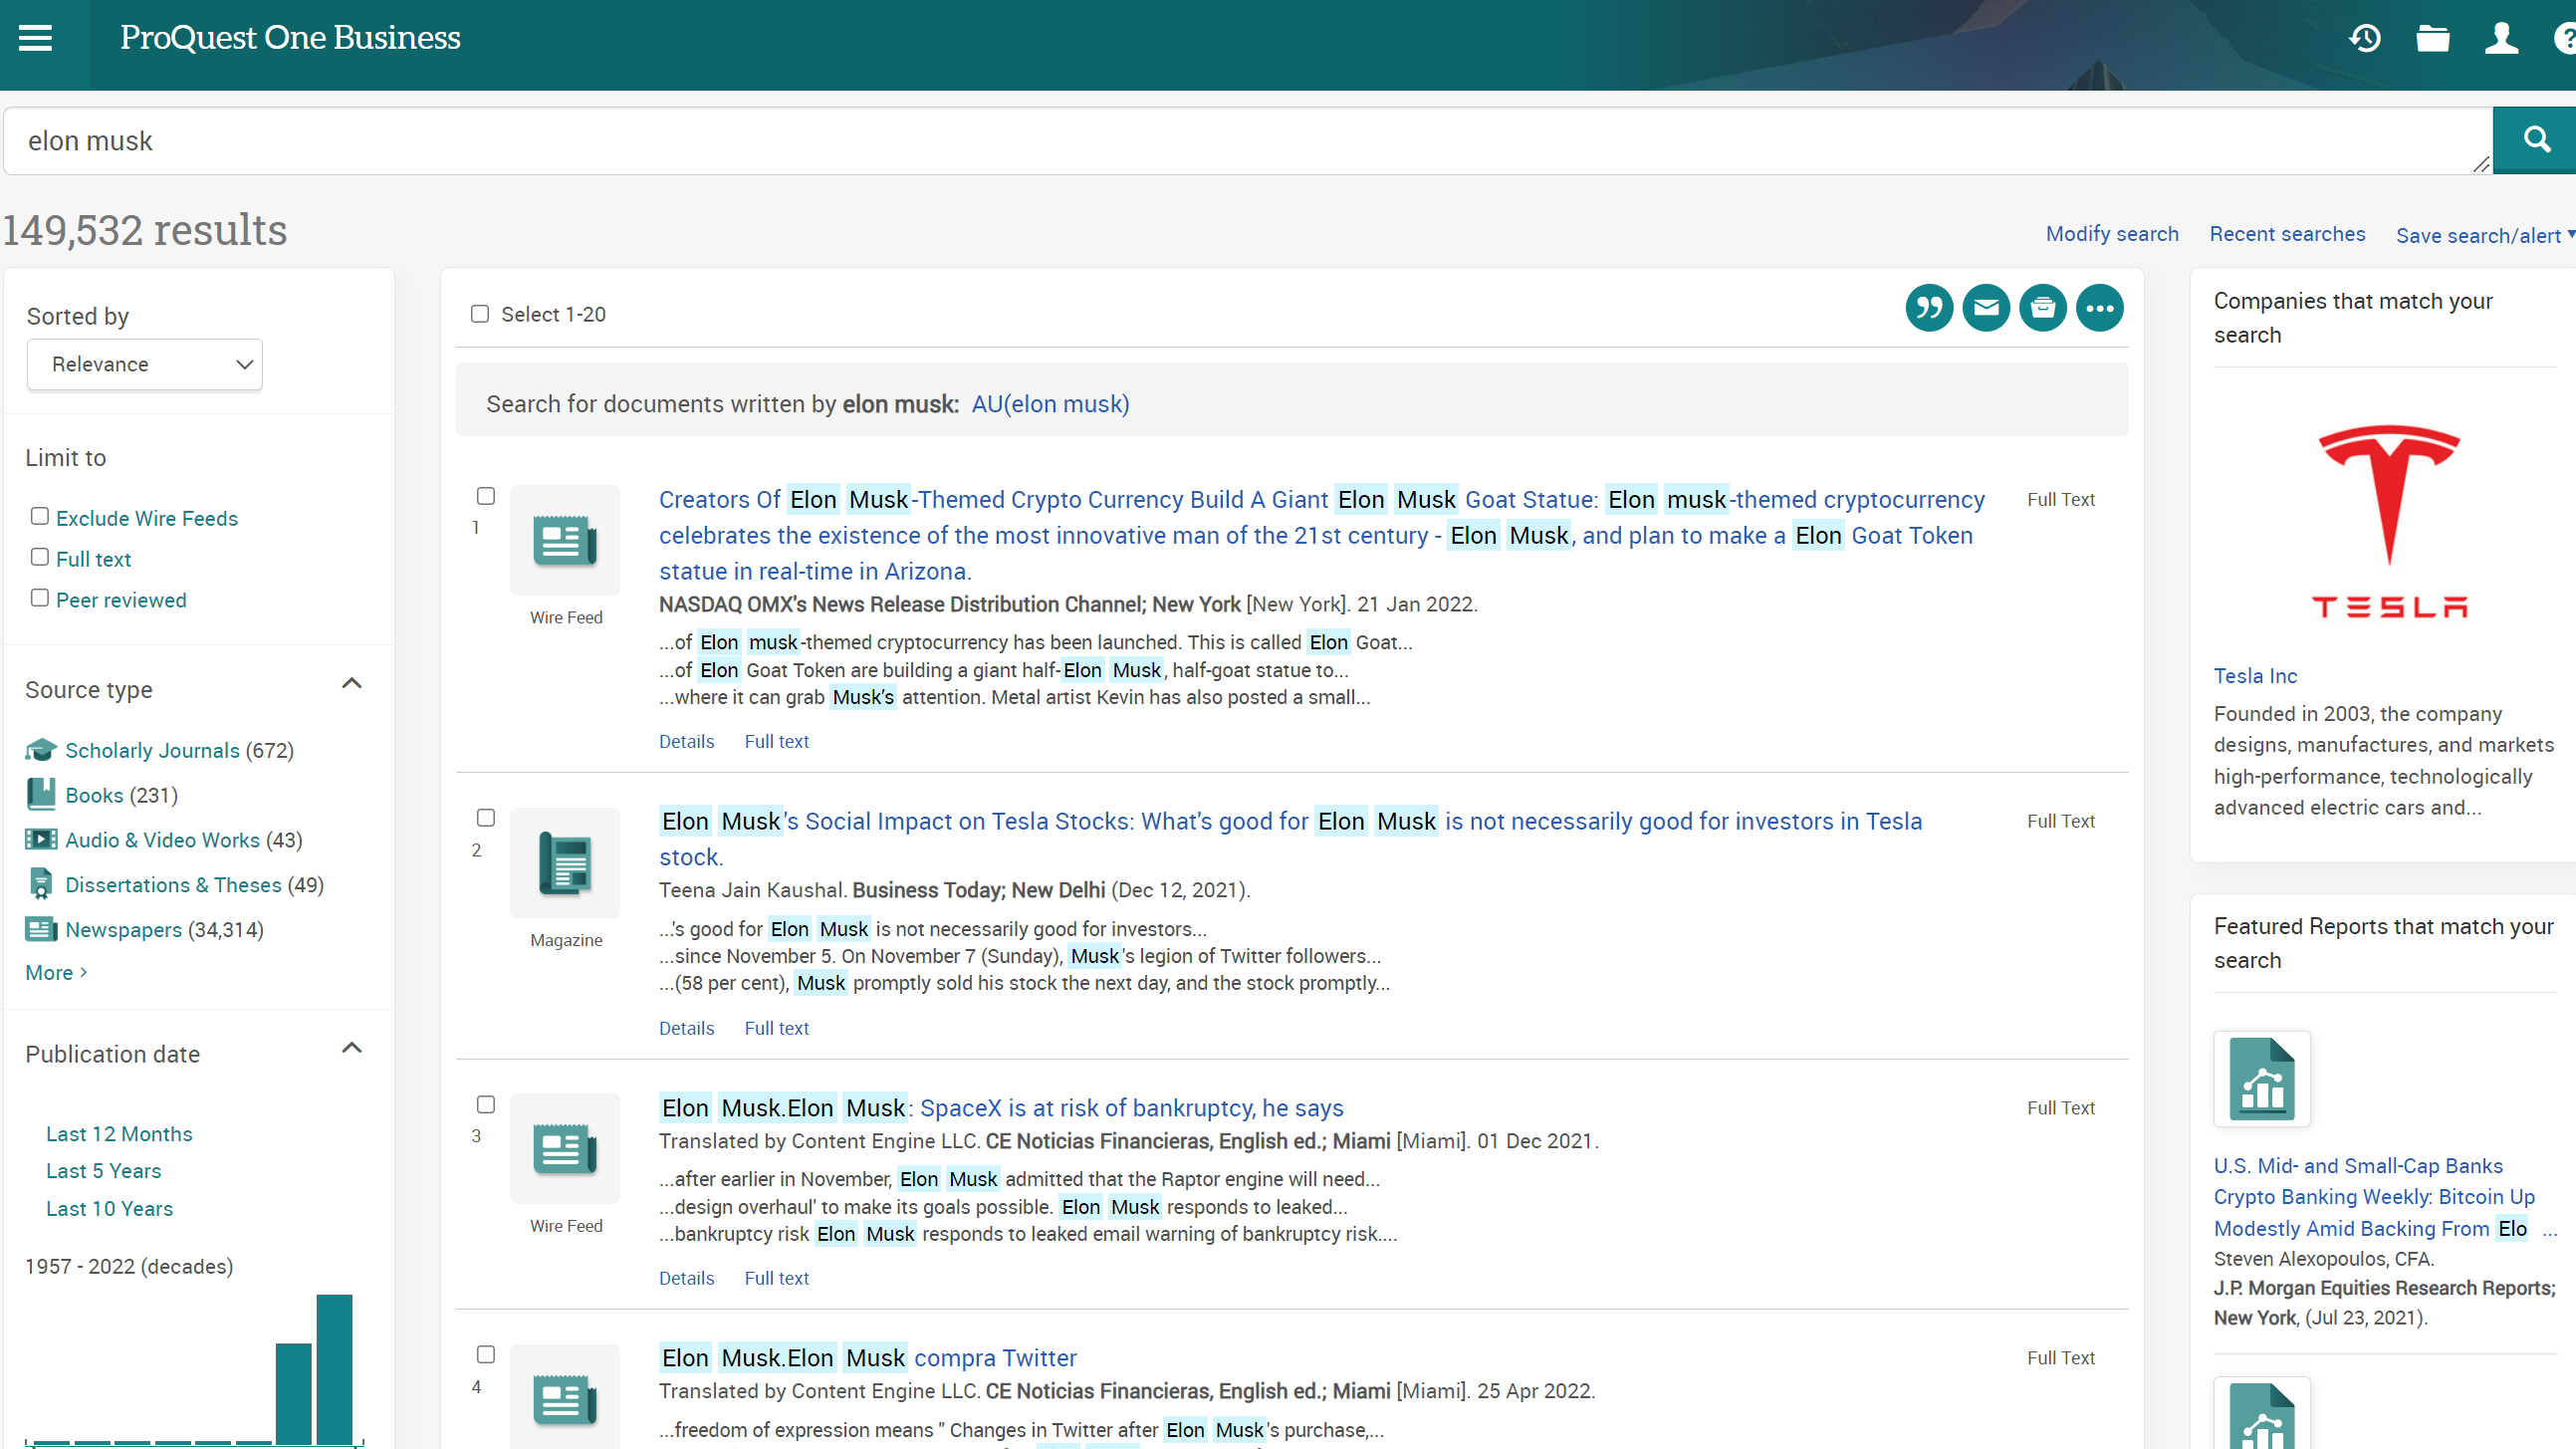Click the Tesla logo image
Image resolution: width=2576 pixels, height=1449 pixels.
[2389, 521]
